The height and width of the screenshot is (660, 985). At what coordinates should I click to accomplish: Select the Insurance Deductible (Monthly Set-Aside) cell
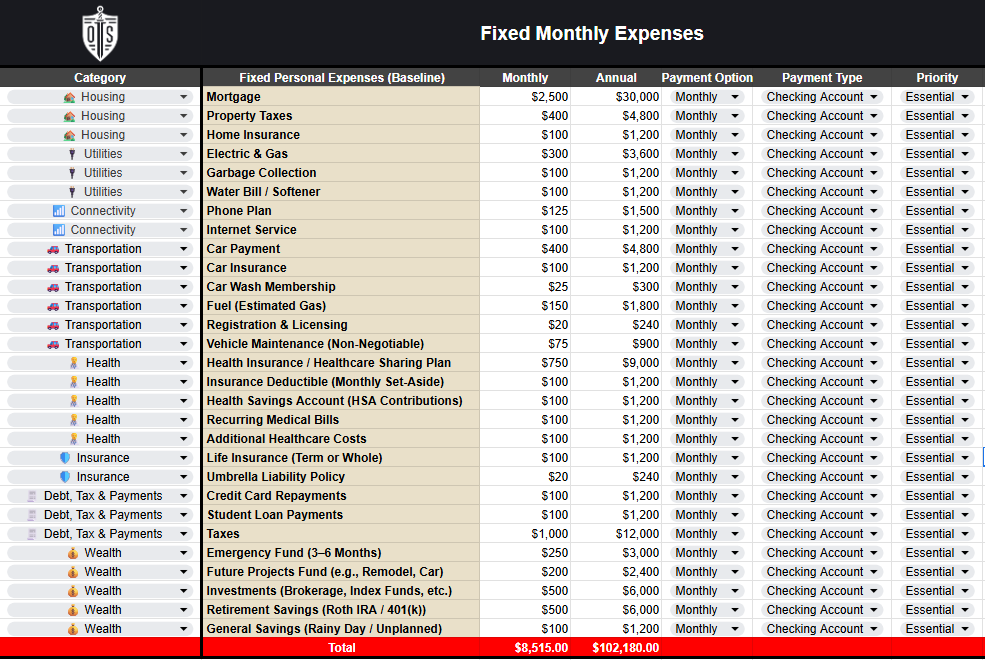click(341, 382)
